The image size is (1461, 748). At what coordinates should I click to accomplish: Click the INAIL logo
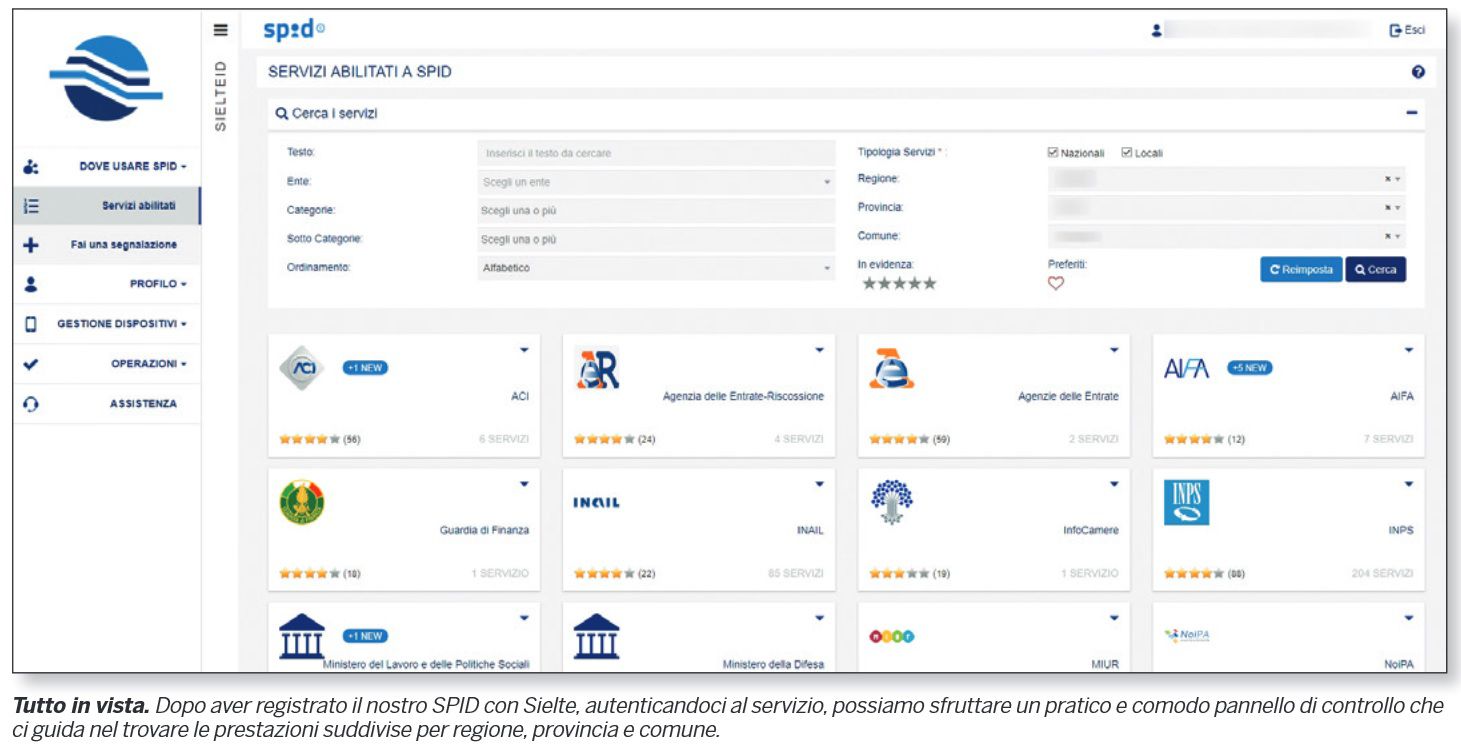(x=597, y=503)
